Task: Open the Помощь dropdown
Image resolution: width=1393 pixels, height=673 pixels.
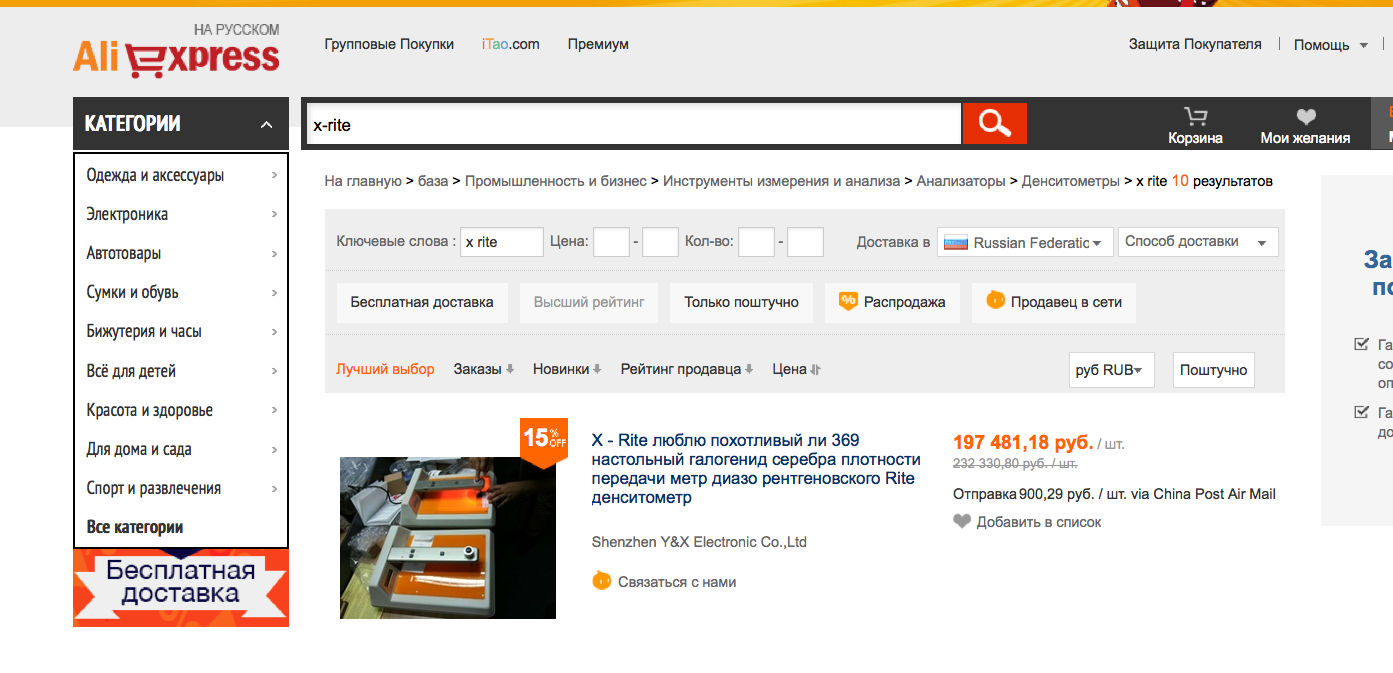Action: tap(1331, 45)
